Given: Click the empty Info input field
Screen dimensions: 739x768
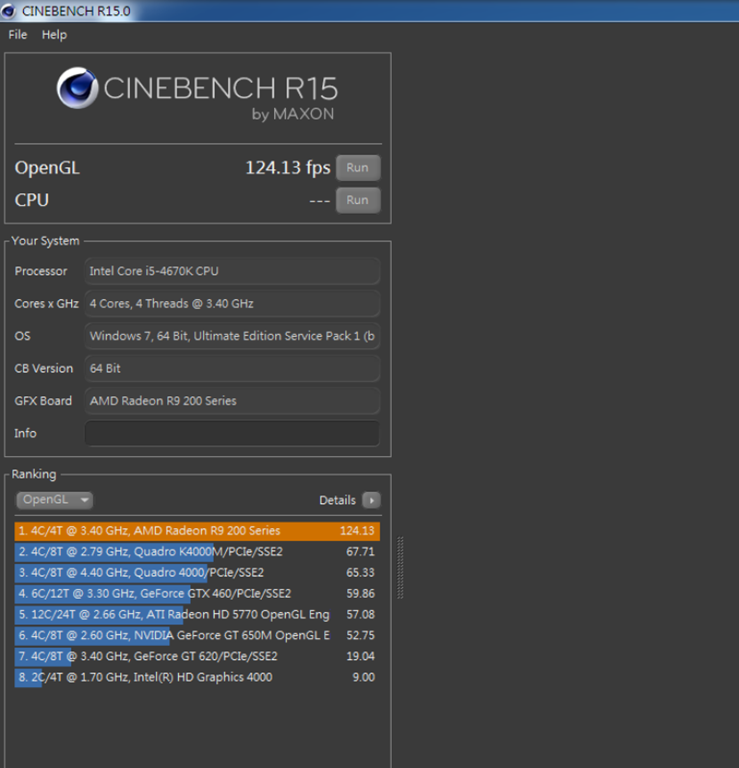Looking at the screenshot, I should [232, 433].
